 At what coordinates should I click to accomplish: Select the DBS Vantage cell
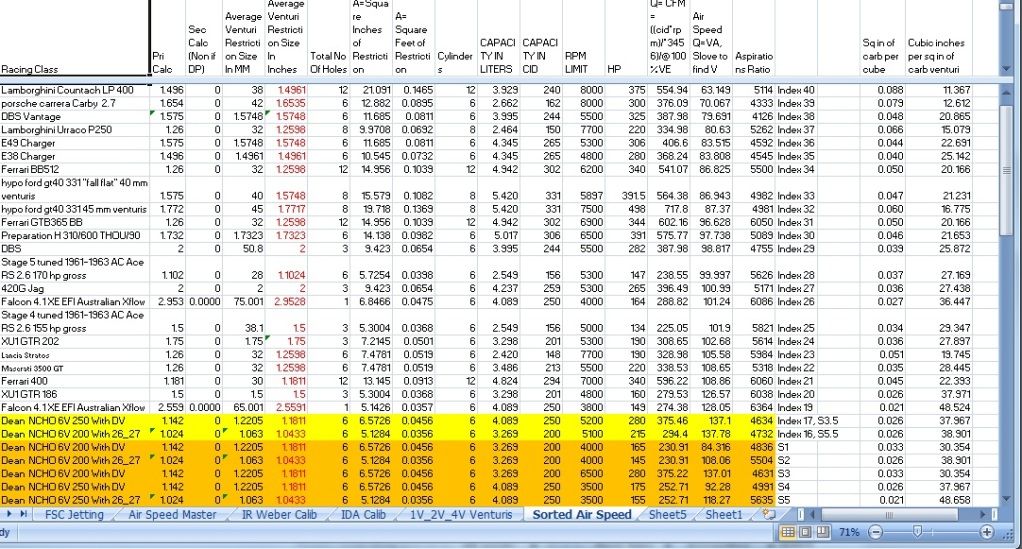click(x=75, y=116)
